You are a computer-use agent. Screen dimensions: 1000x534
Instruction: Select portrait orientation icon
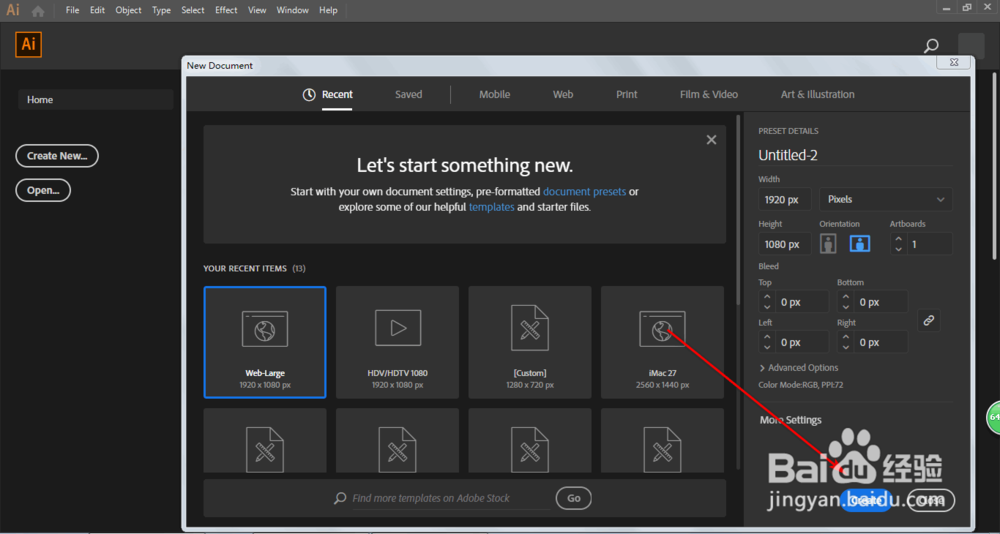pos(828,244)
